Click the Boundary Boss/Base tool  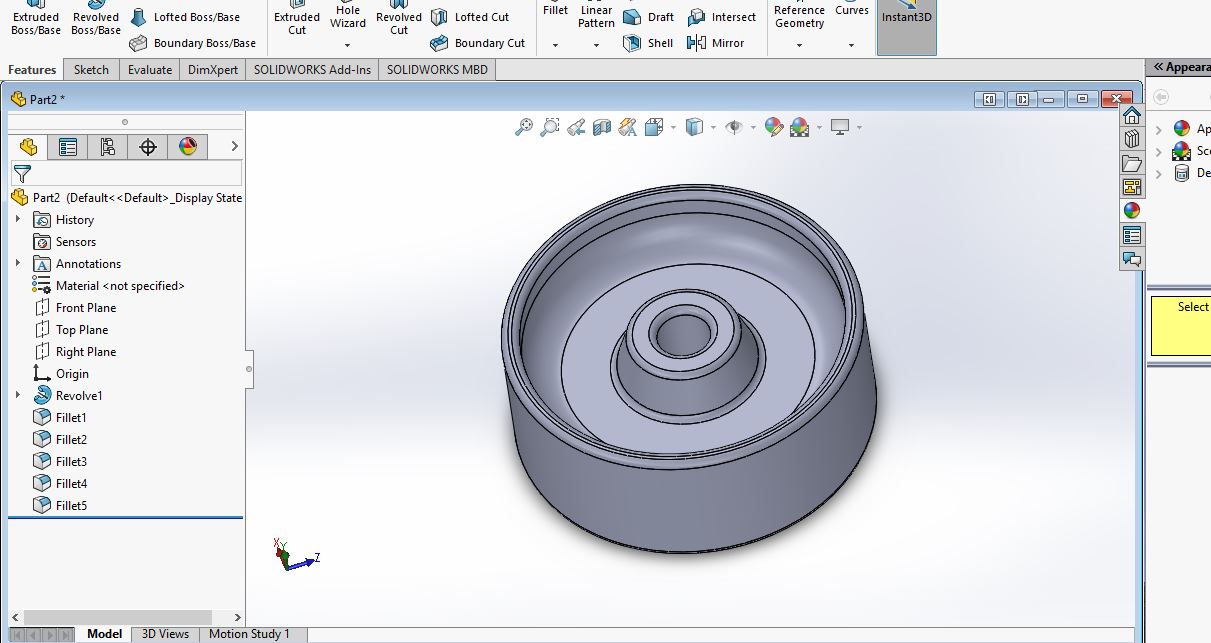click(192, 43)
